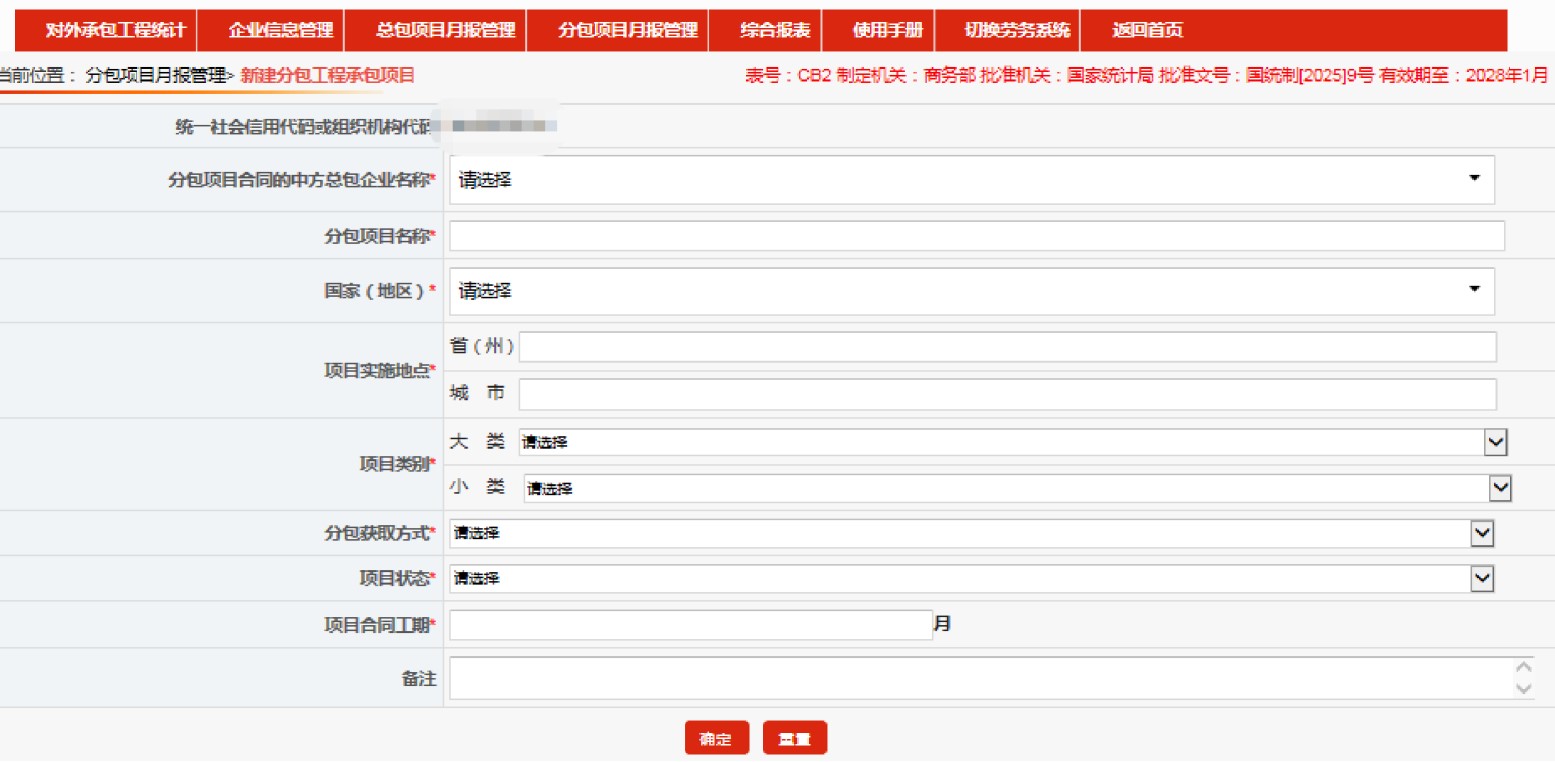Choose a 项目状态 from dropdown
This screenshot has height=762, width=1555.
971,578
